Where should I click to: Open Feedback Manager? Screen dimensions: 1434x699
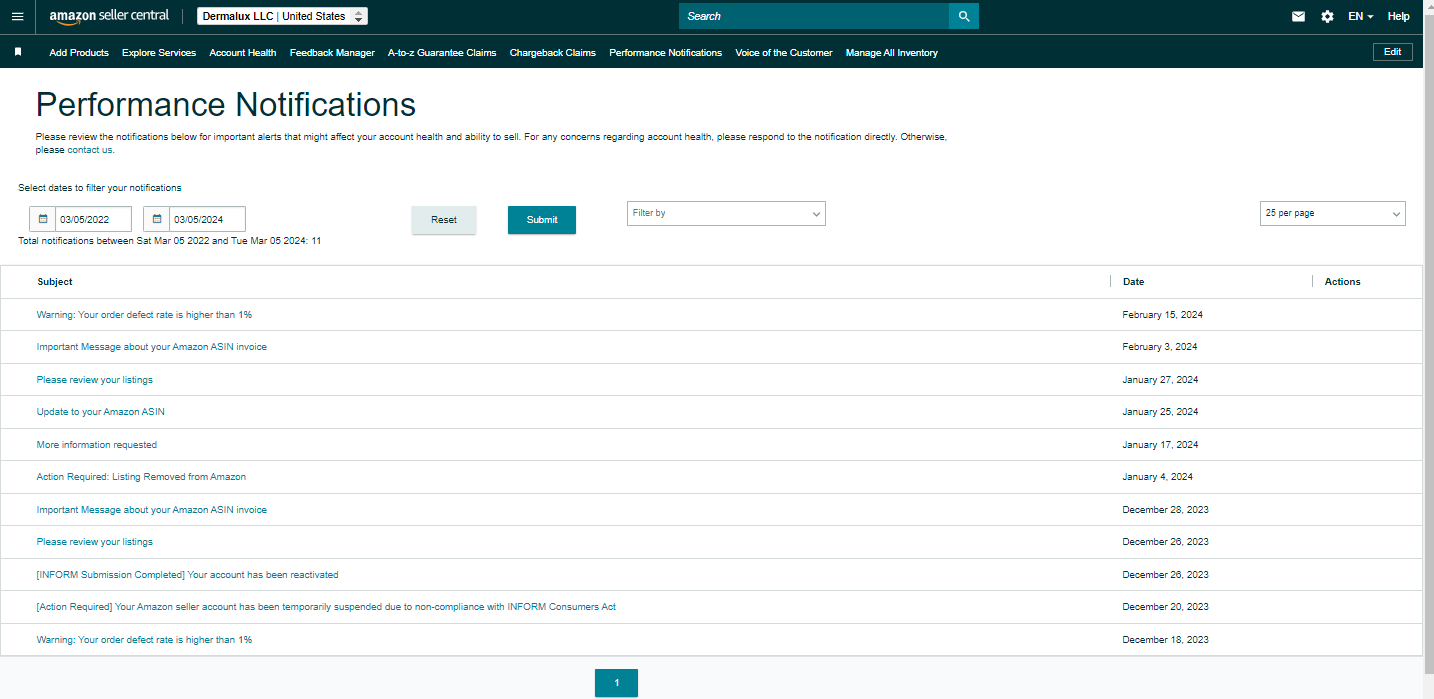[332, 53]
